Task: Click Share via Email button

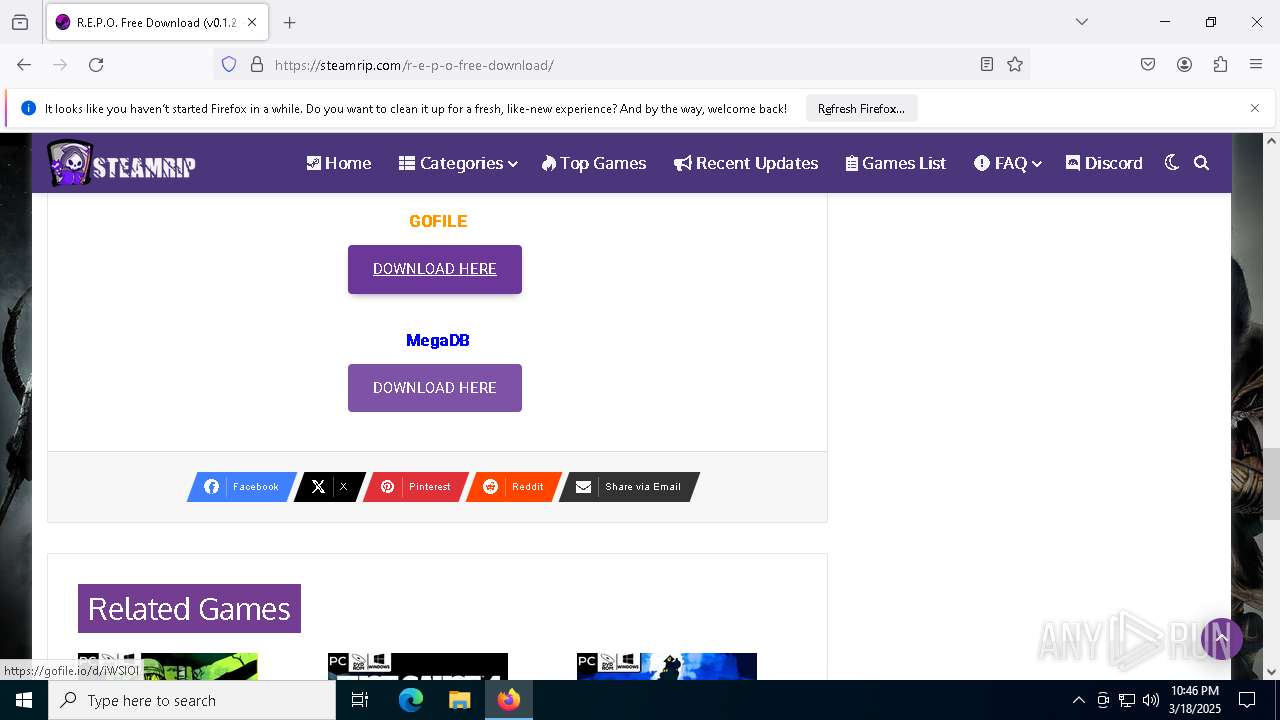Action: coord(629,487)
